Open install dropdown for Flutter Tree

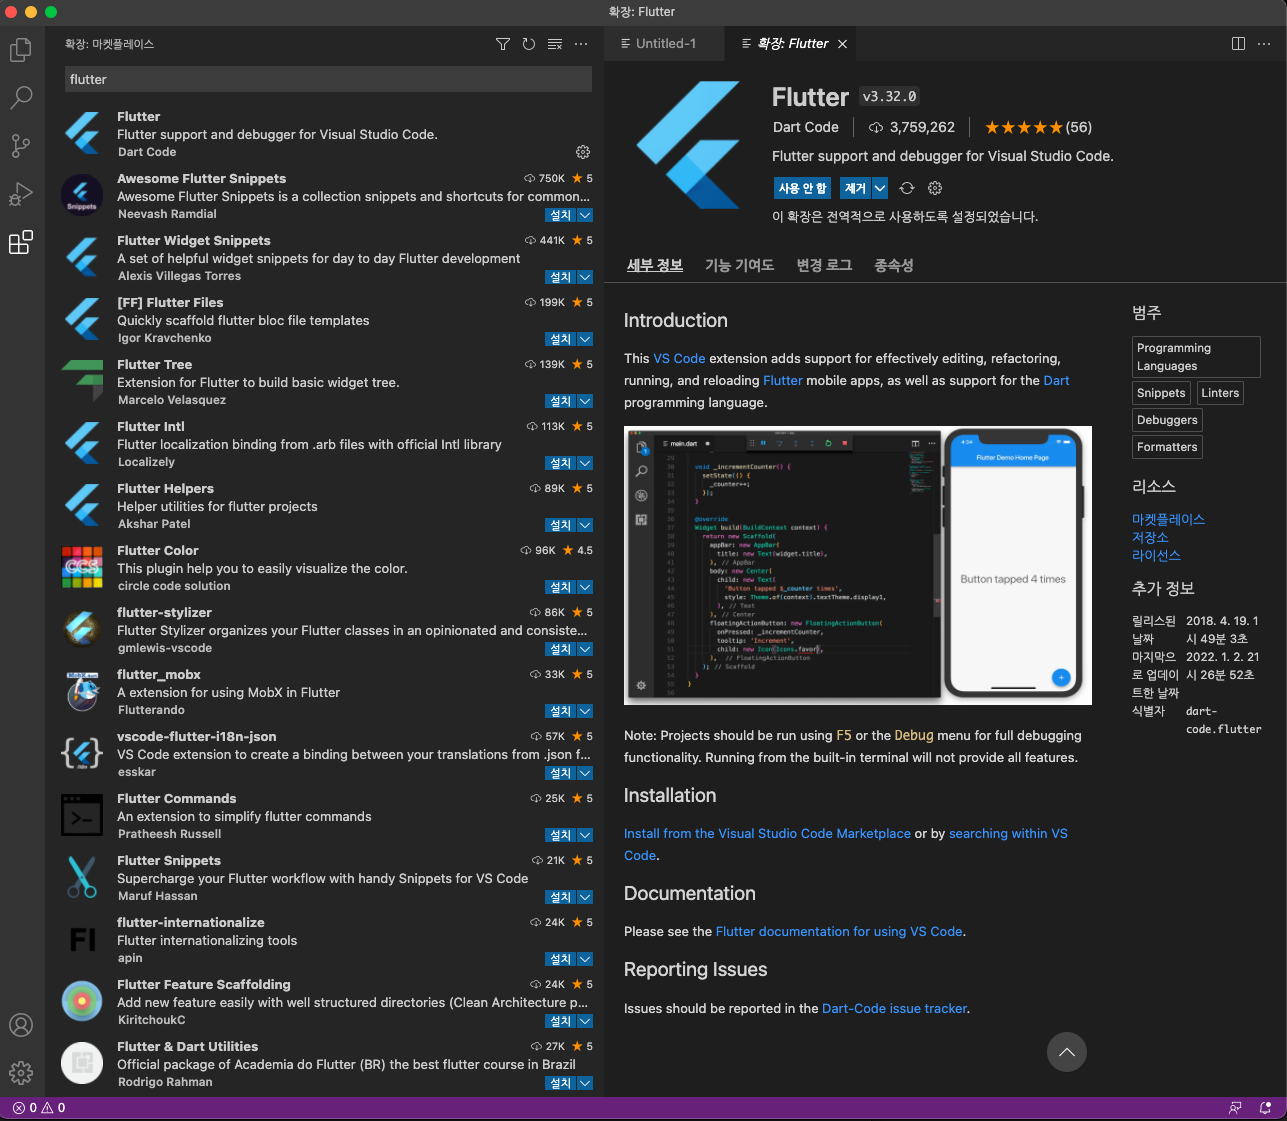585,401
